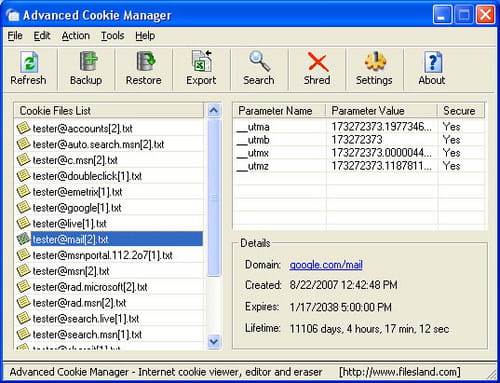
Task: Select tester@google[1].txt cookie file
Action: 109,208
